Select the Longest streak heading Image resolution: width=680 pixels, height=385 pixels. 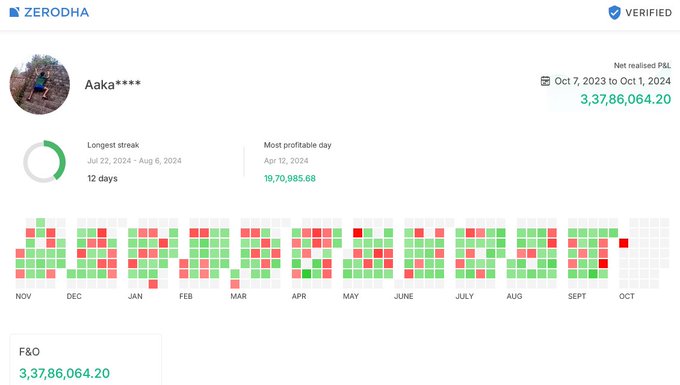point(113,145)
